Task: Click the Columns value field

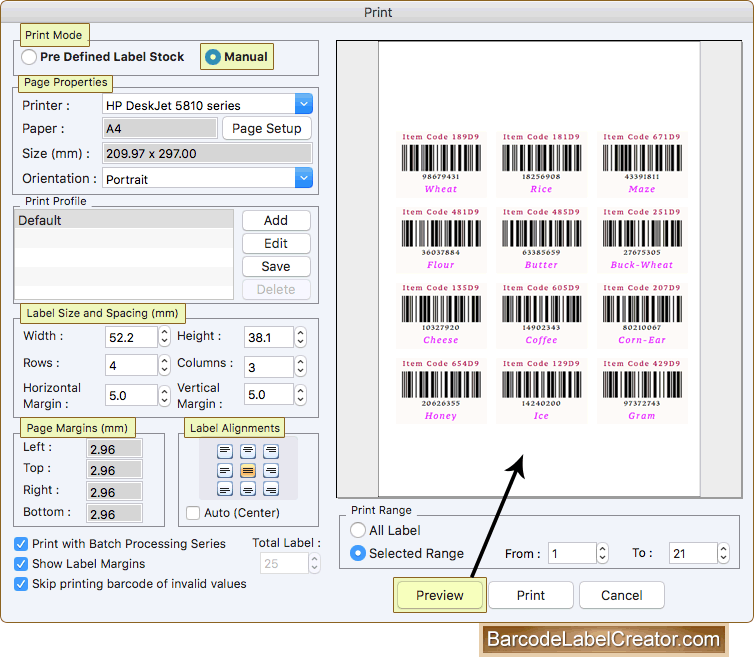Action: click(x=269, y=367)
